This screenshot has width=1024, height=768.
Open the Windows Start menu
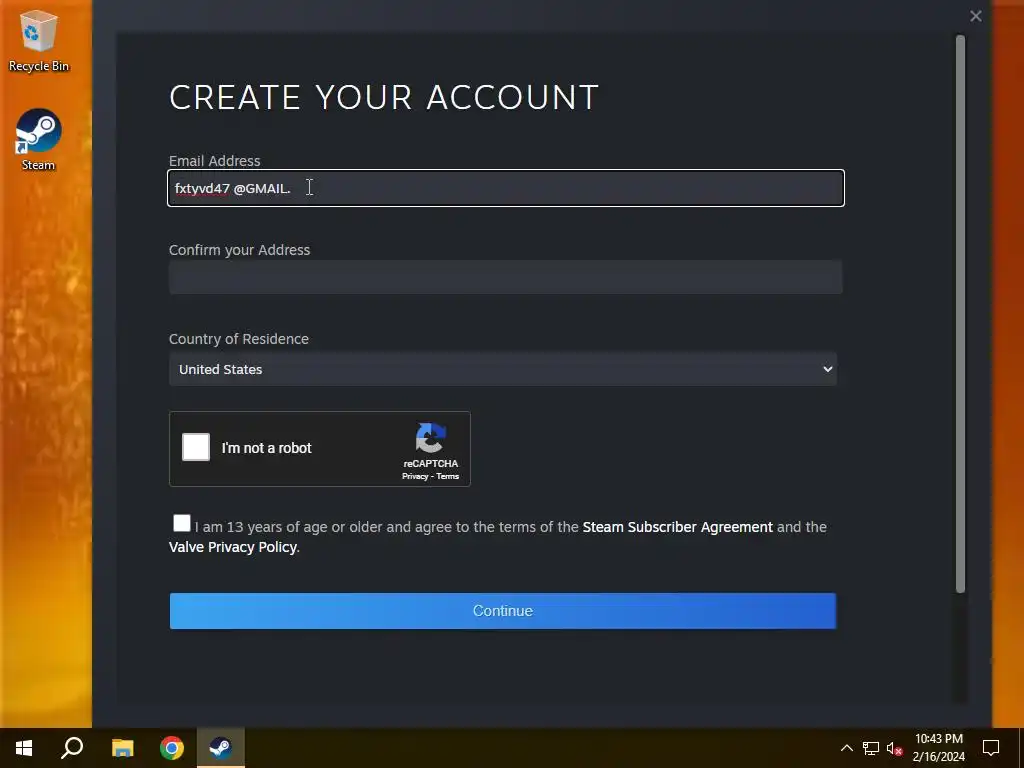coord(24,748)
